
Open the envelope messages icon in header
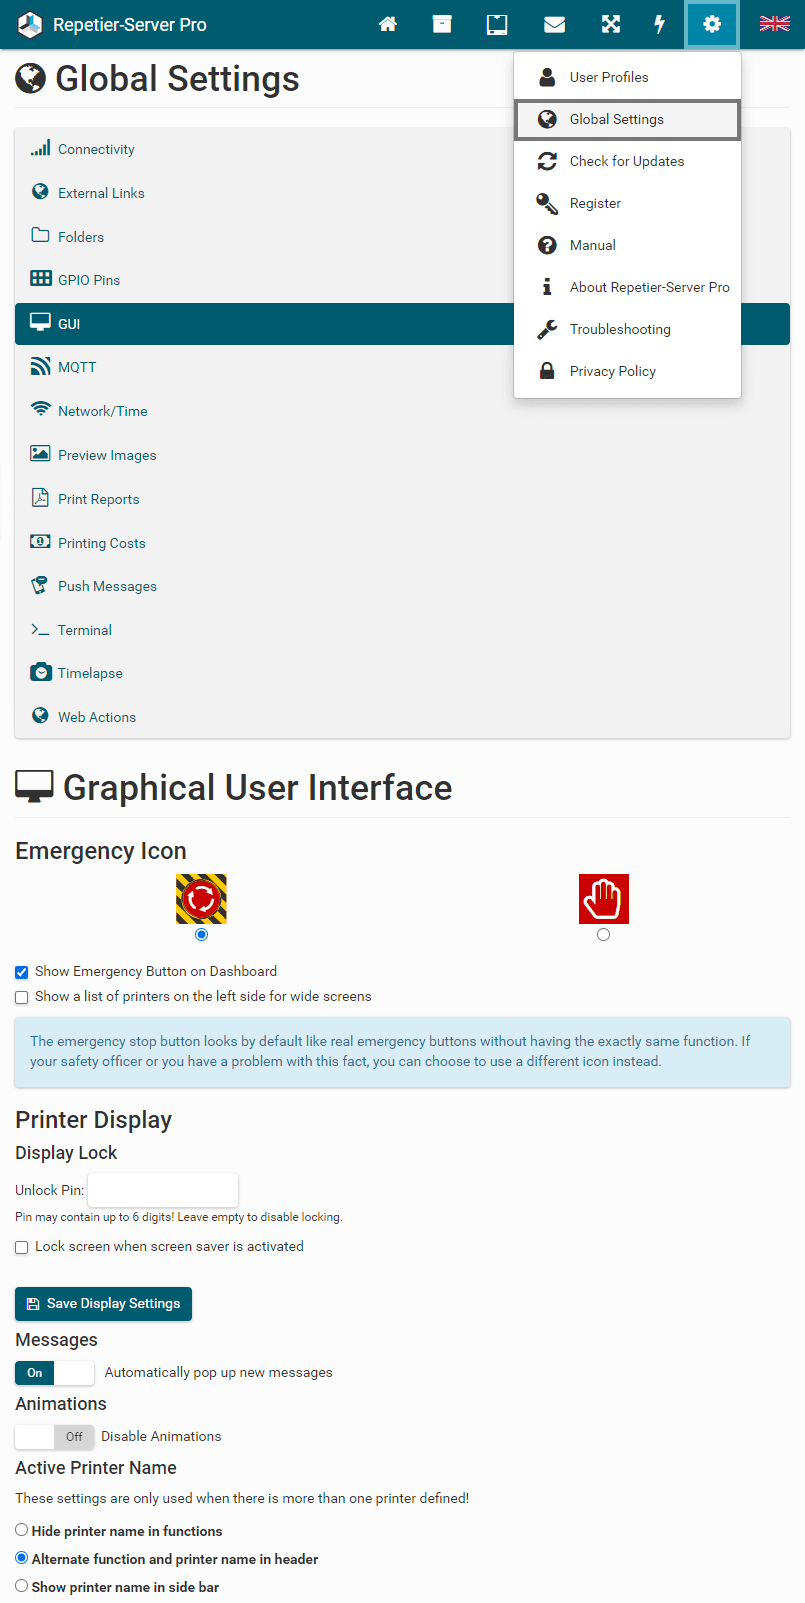pos(554,25)
